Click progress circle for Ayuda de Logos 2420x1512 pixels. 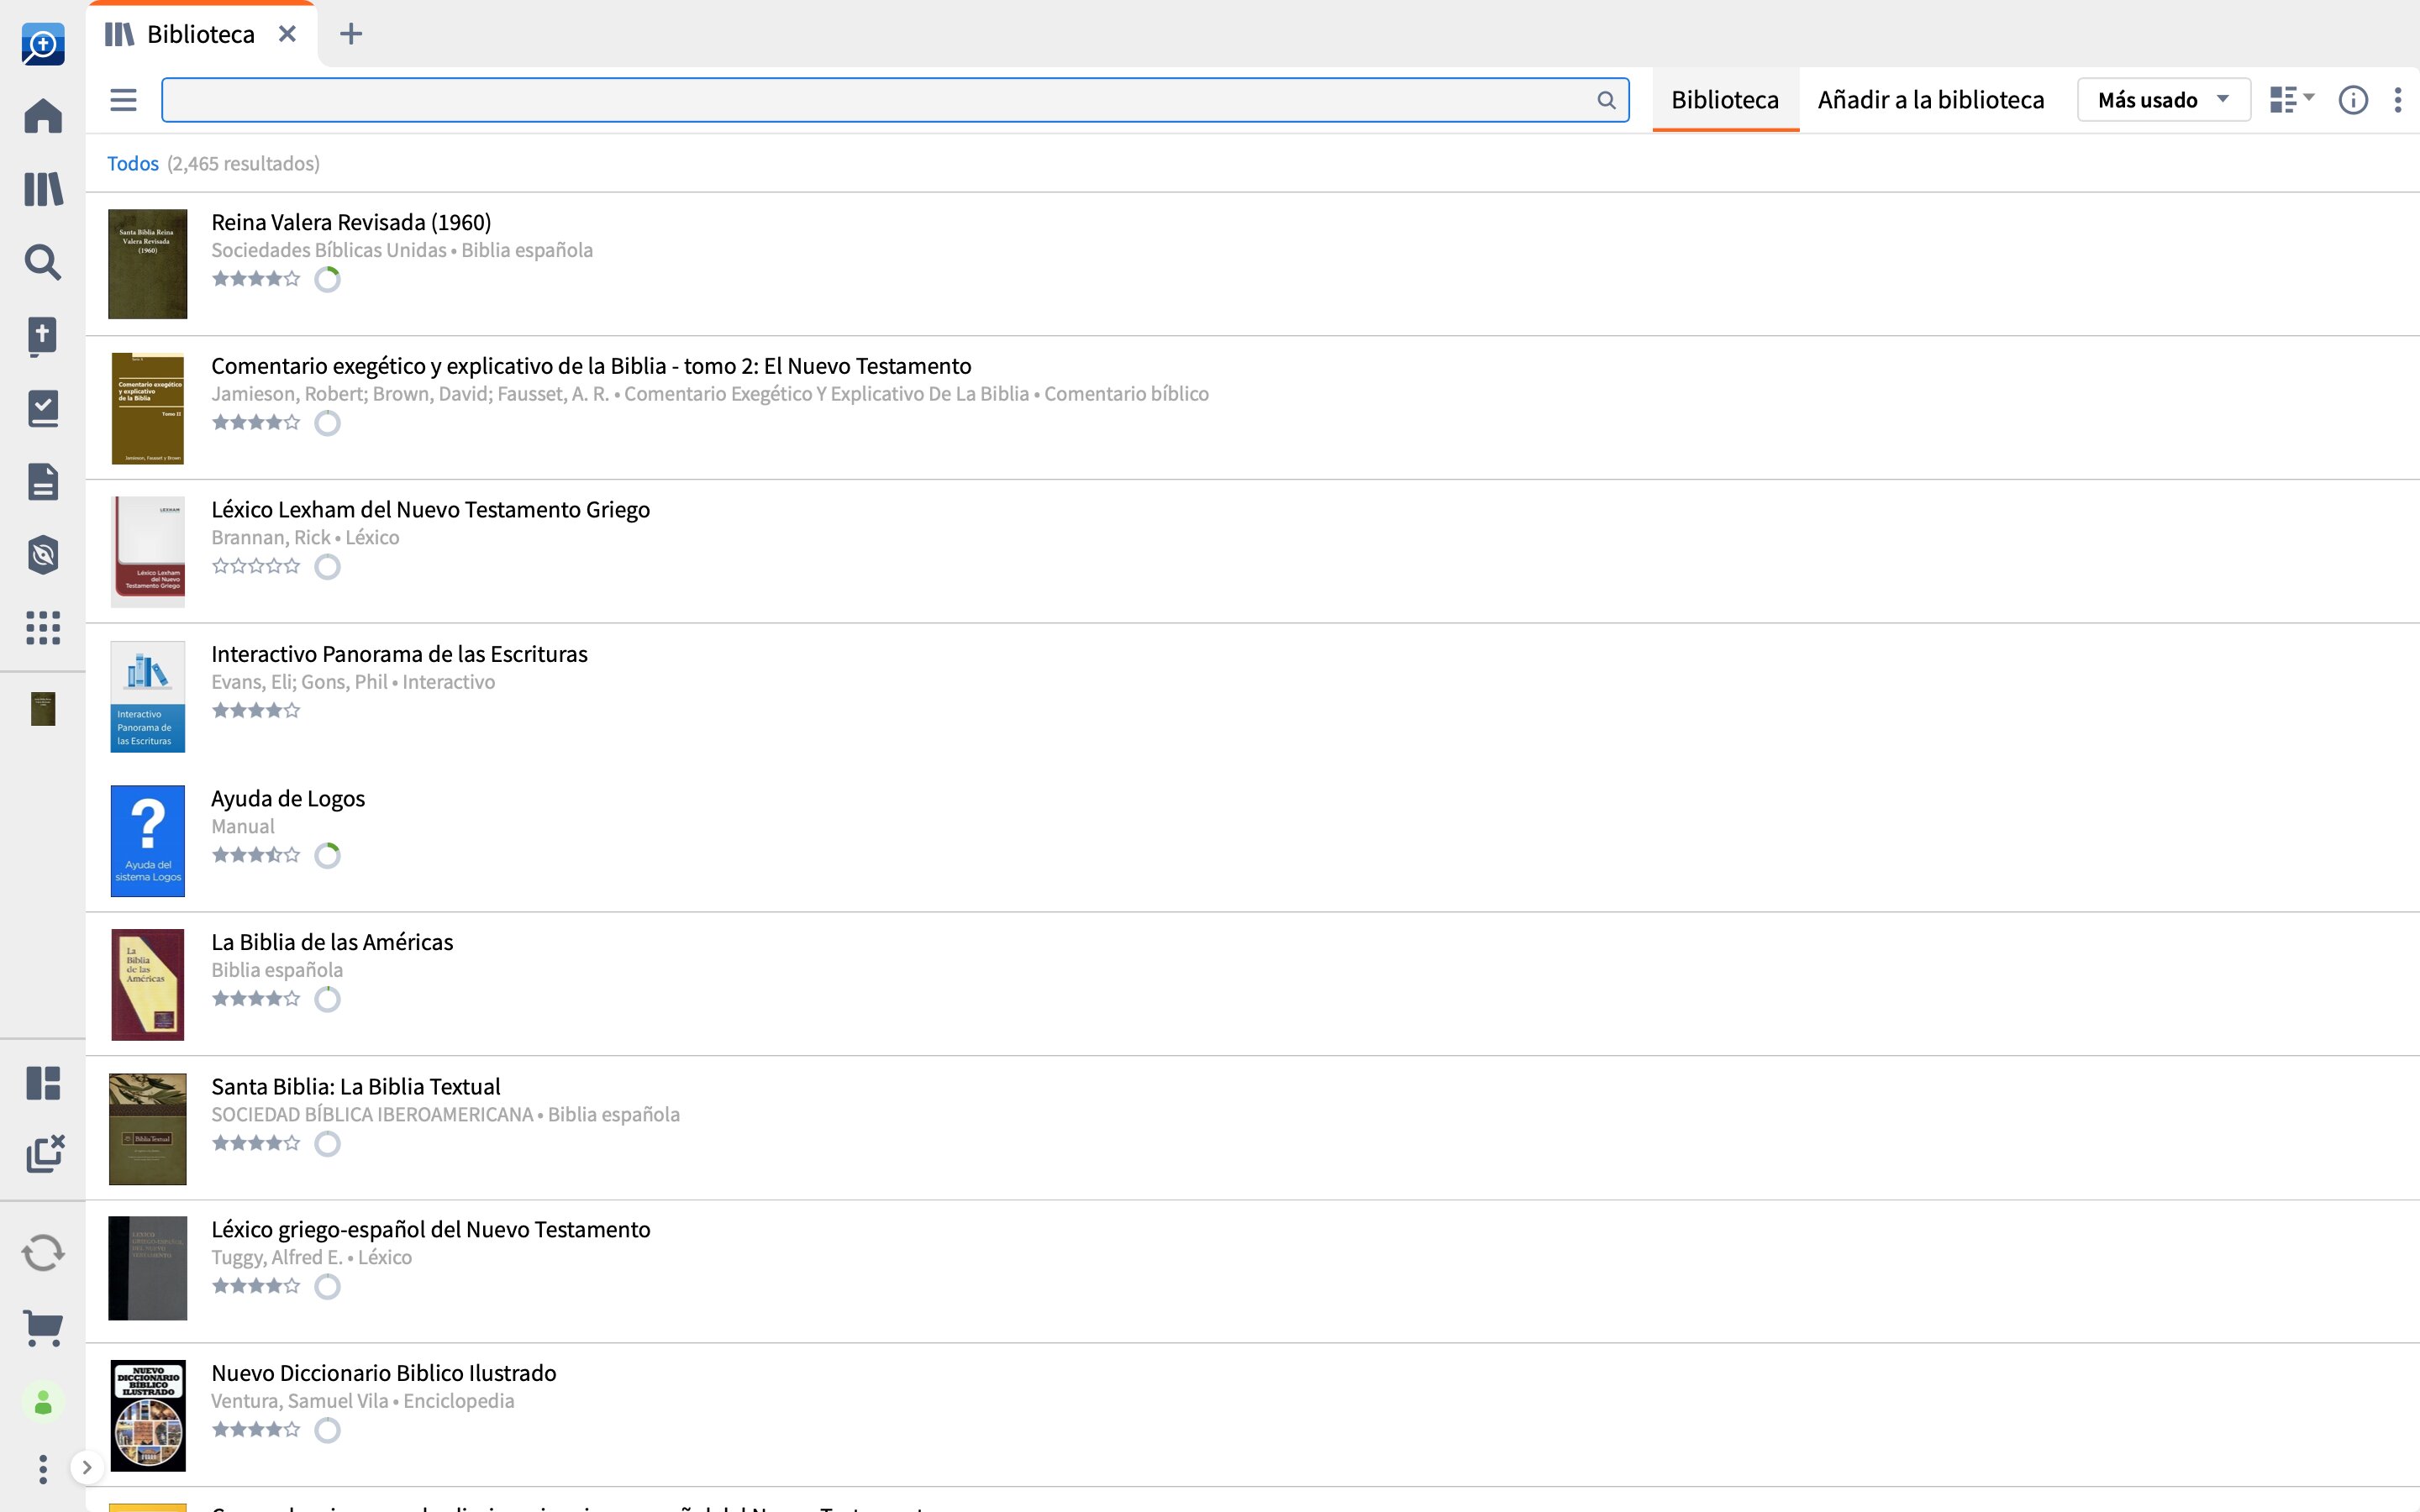point(327,855)
